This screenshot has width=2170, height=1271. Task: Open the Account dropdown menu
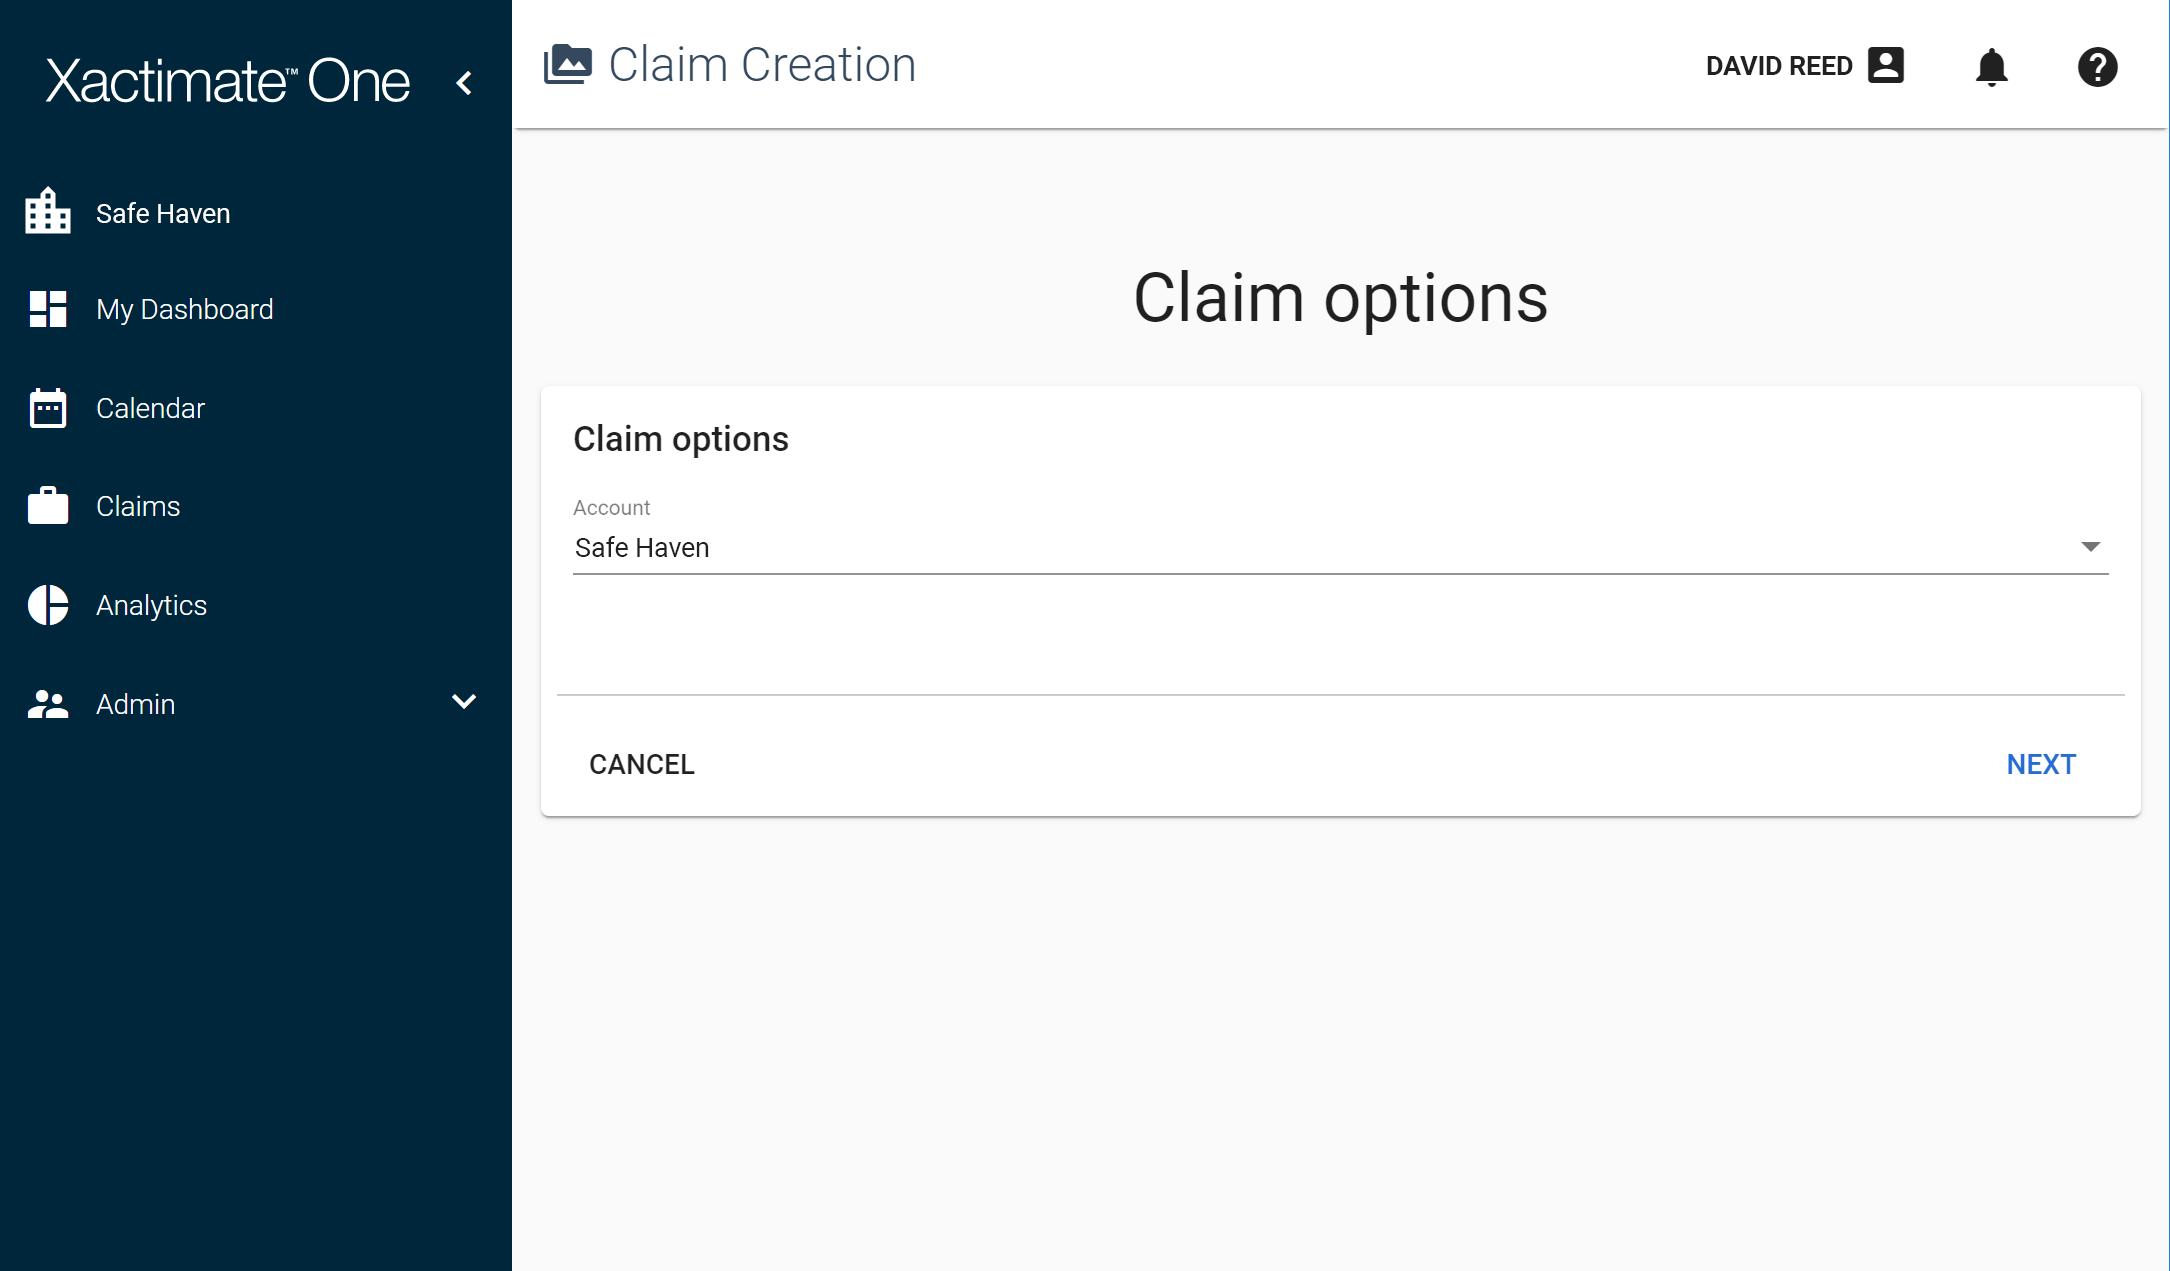2093,548
